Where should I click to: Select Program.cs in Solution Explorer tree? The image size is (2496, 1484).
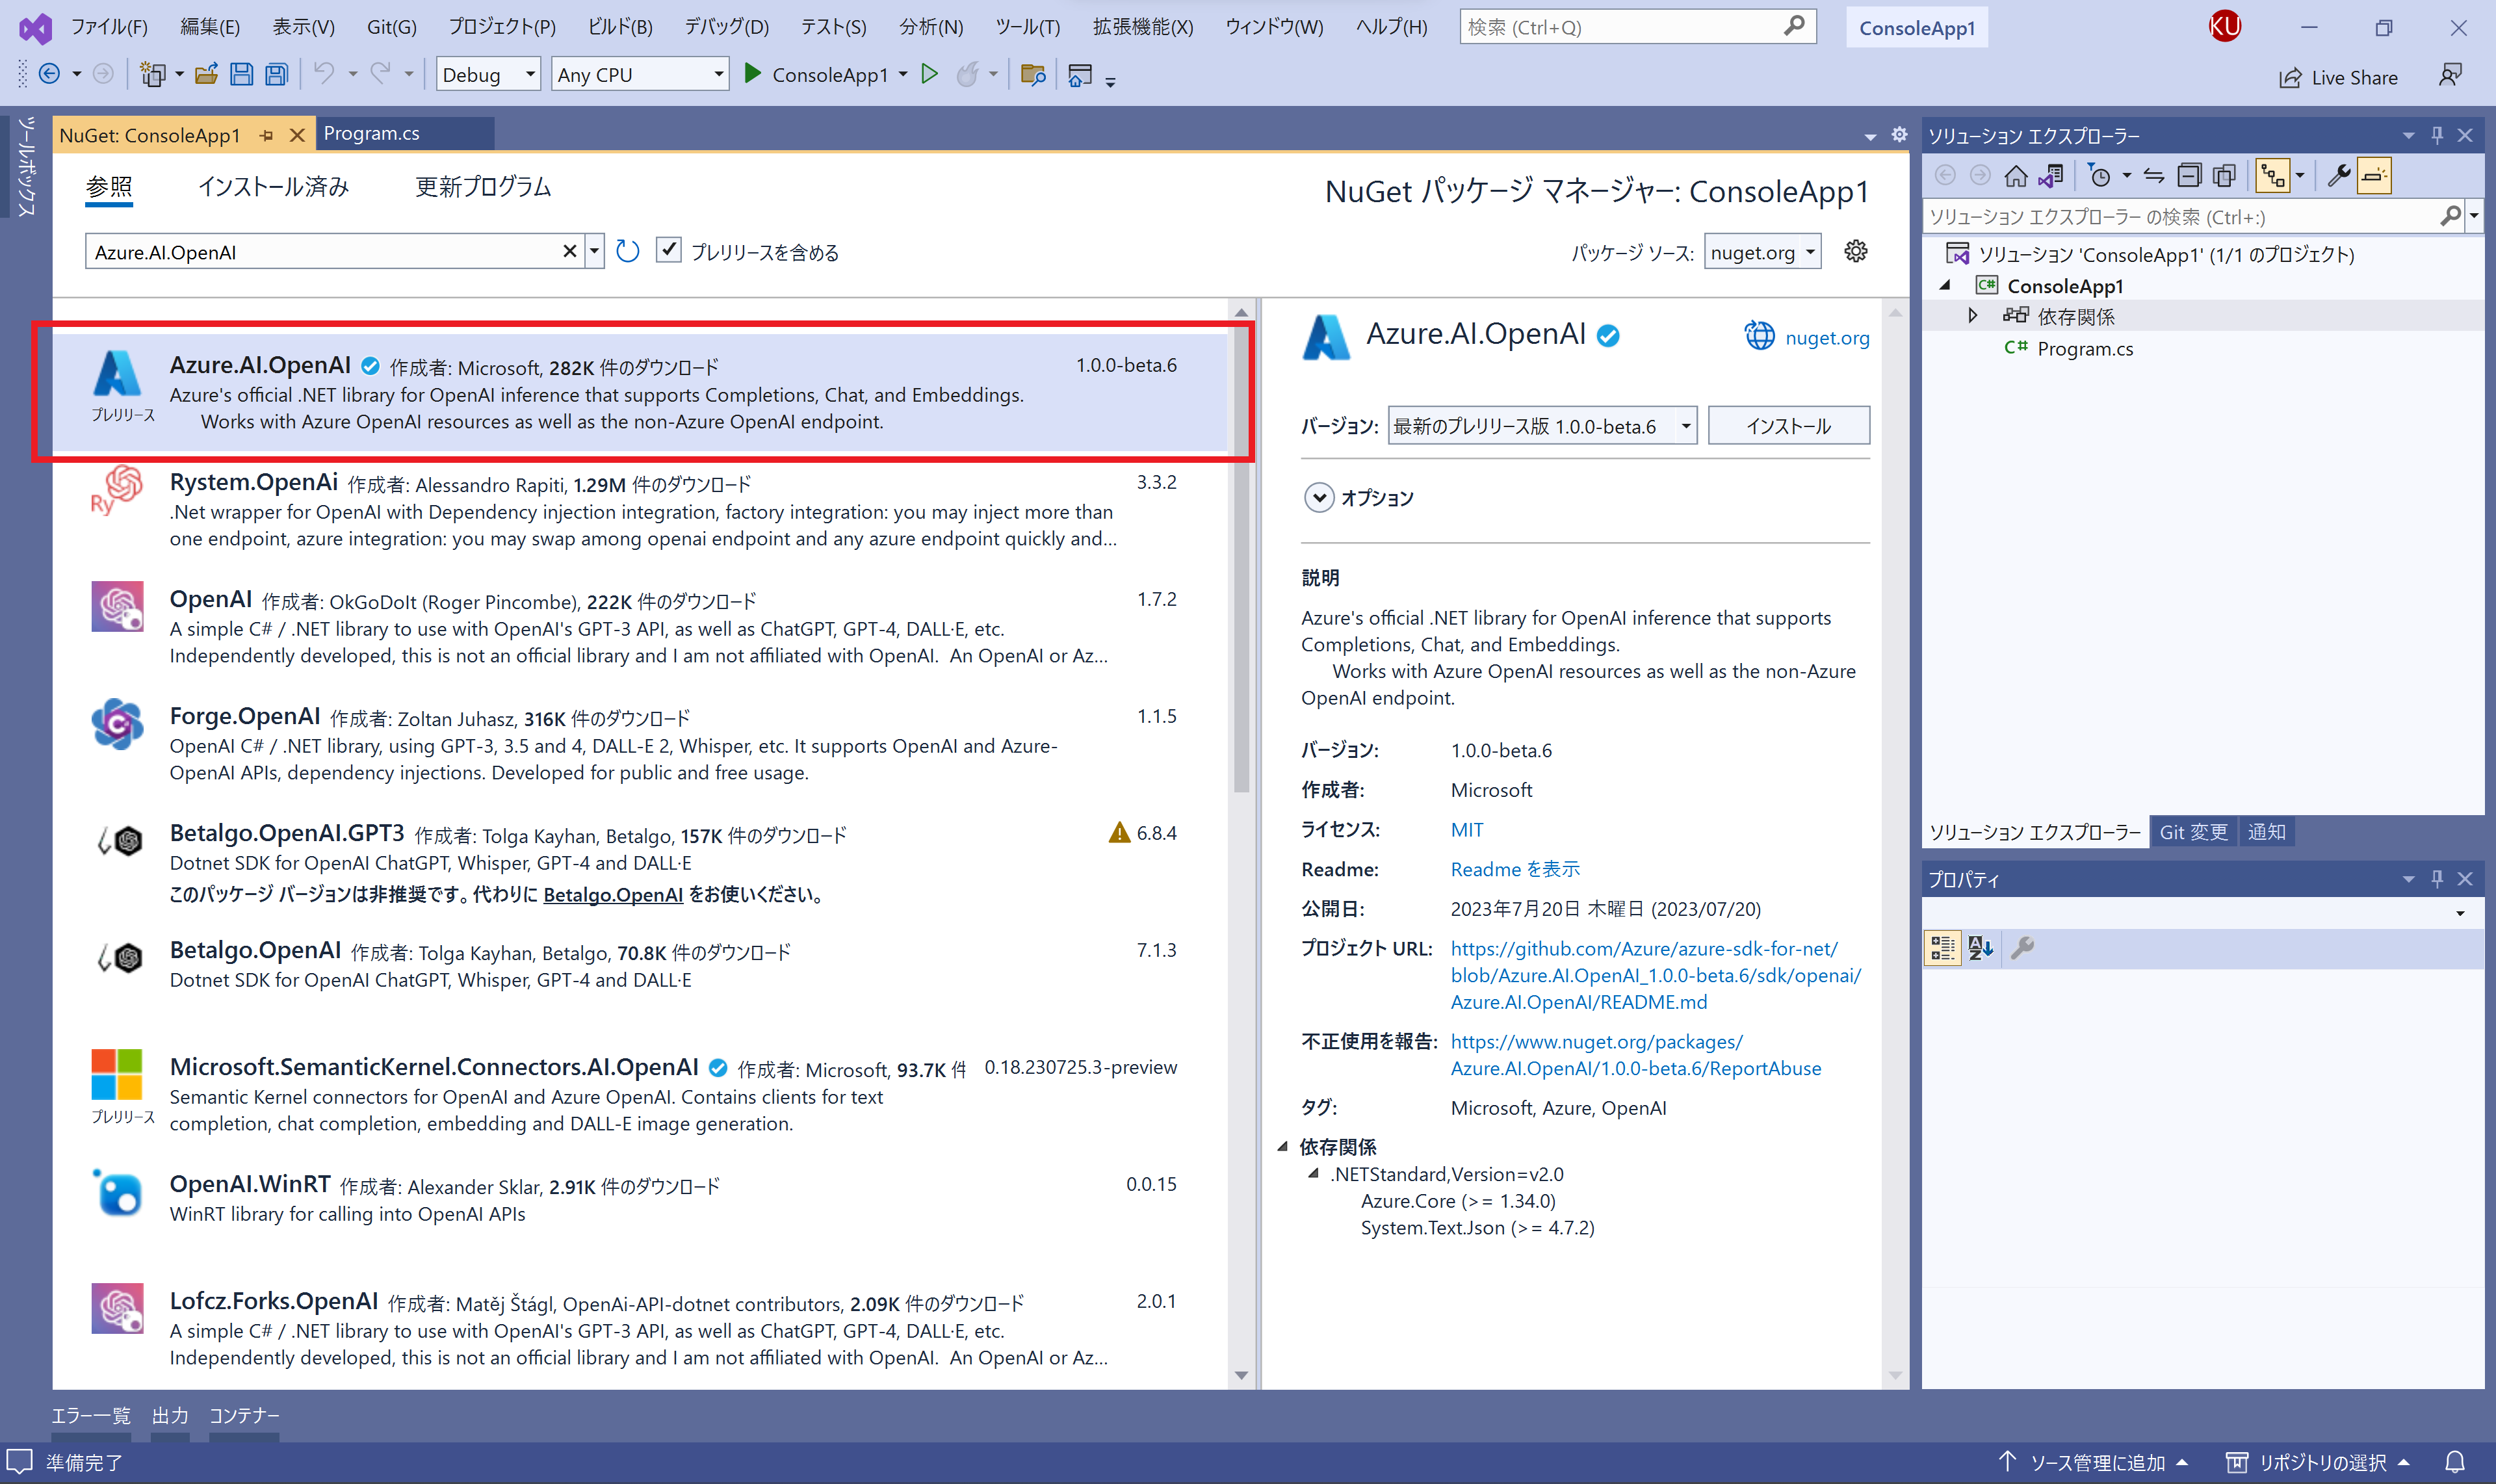tap(2084, 348)
